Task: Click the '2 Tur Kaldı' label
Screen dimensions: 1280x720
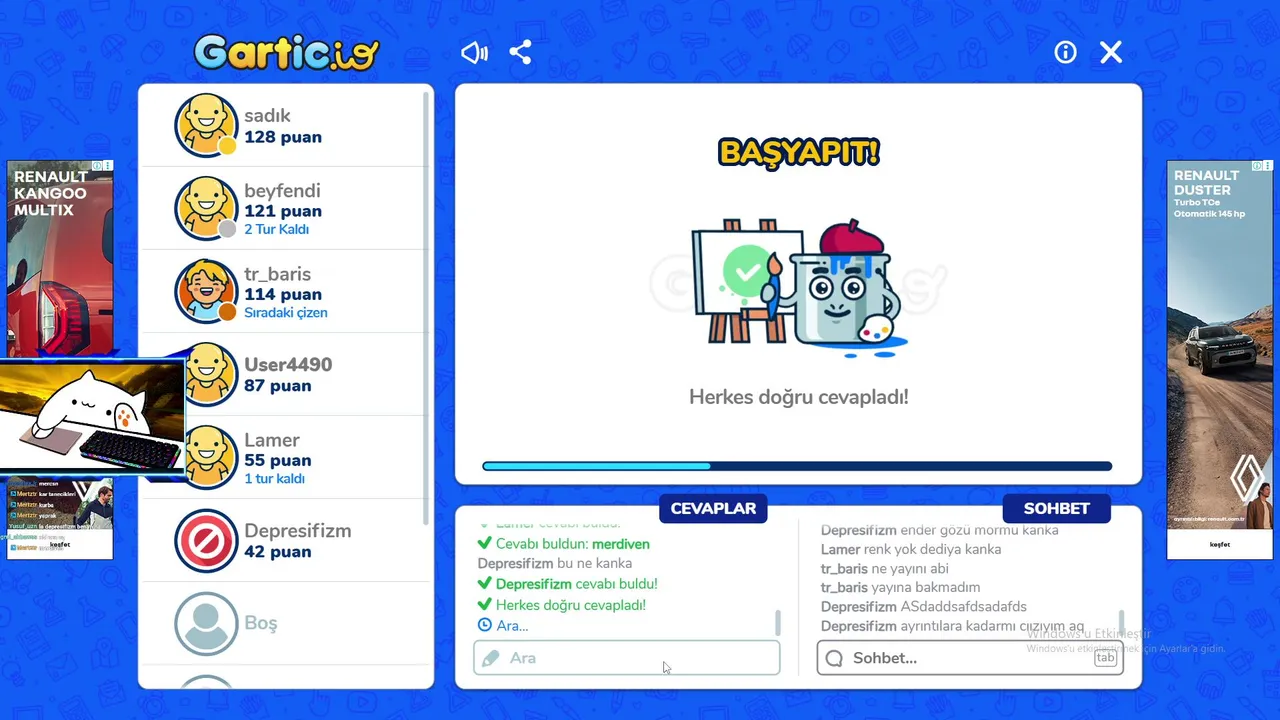Action: [277, 229]
